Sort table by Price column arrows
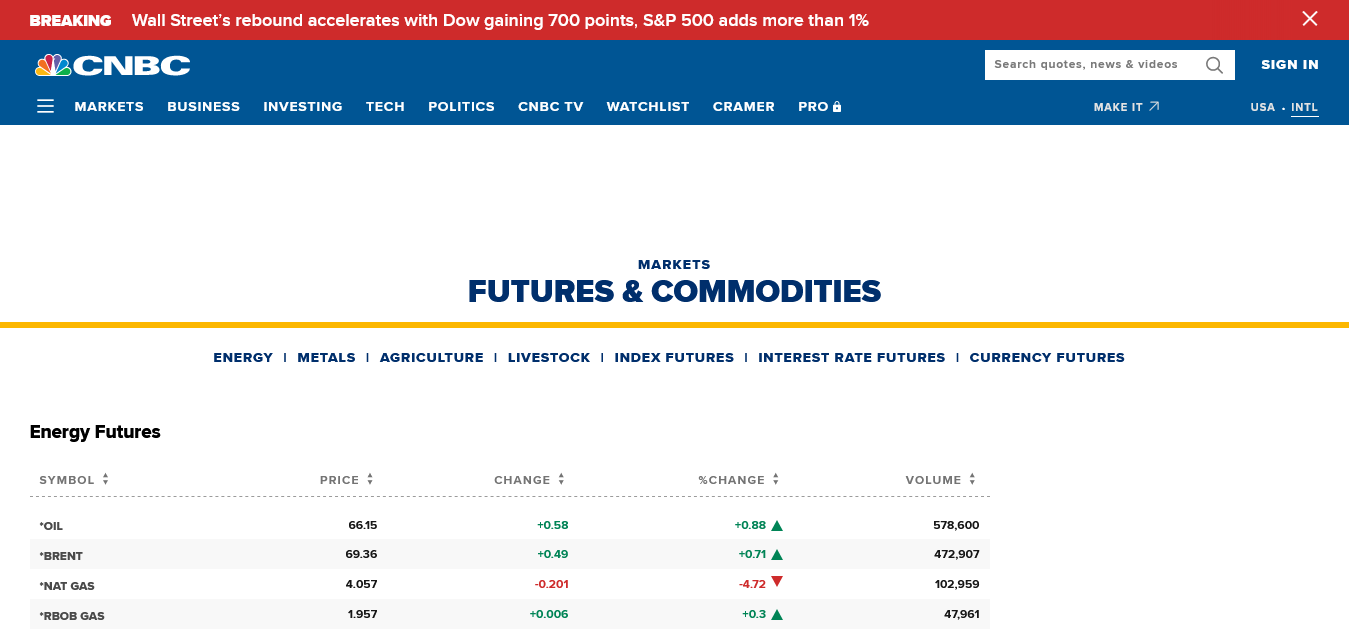 (370, 480)
